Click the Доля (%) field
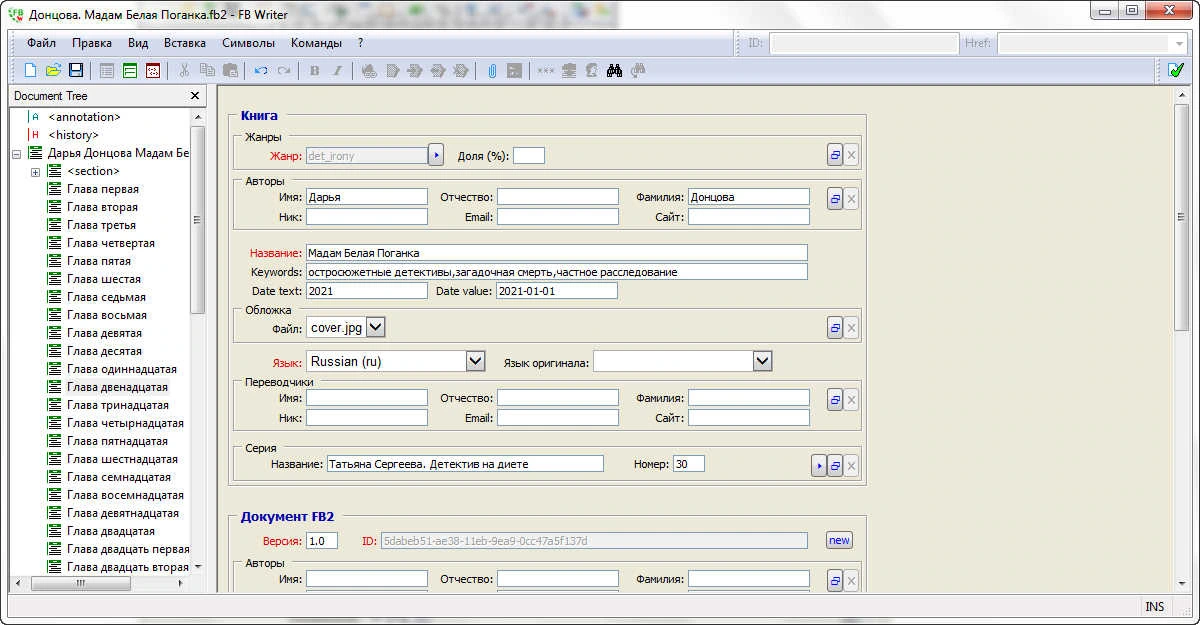The image size is (1200, 625). pyautogui.click(x=529, y=155)
